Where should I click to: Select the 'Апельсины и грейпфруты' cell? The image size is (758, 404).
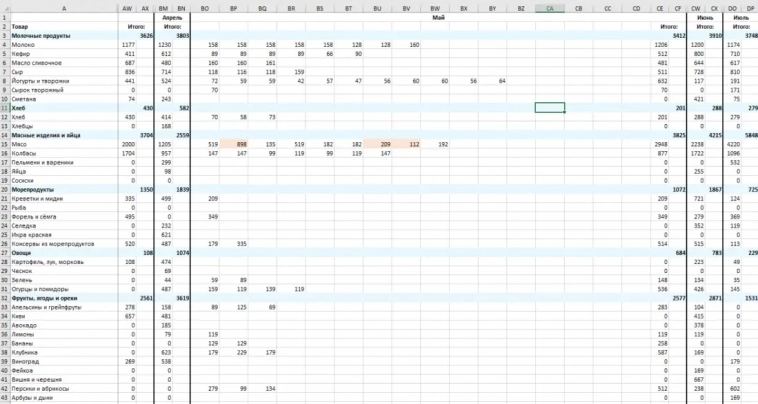[64, 307]
